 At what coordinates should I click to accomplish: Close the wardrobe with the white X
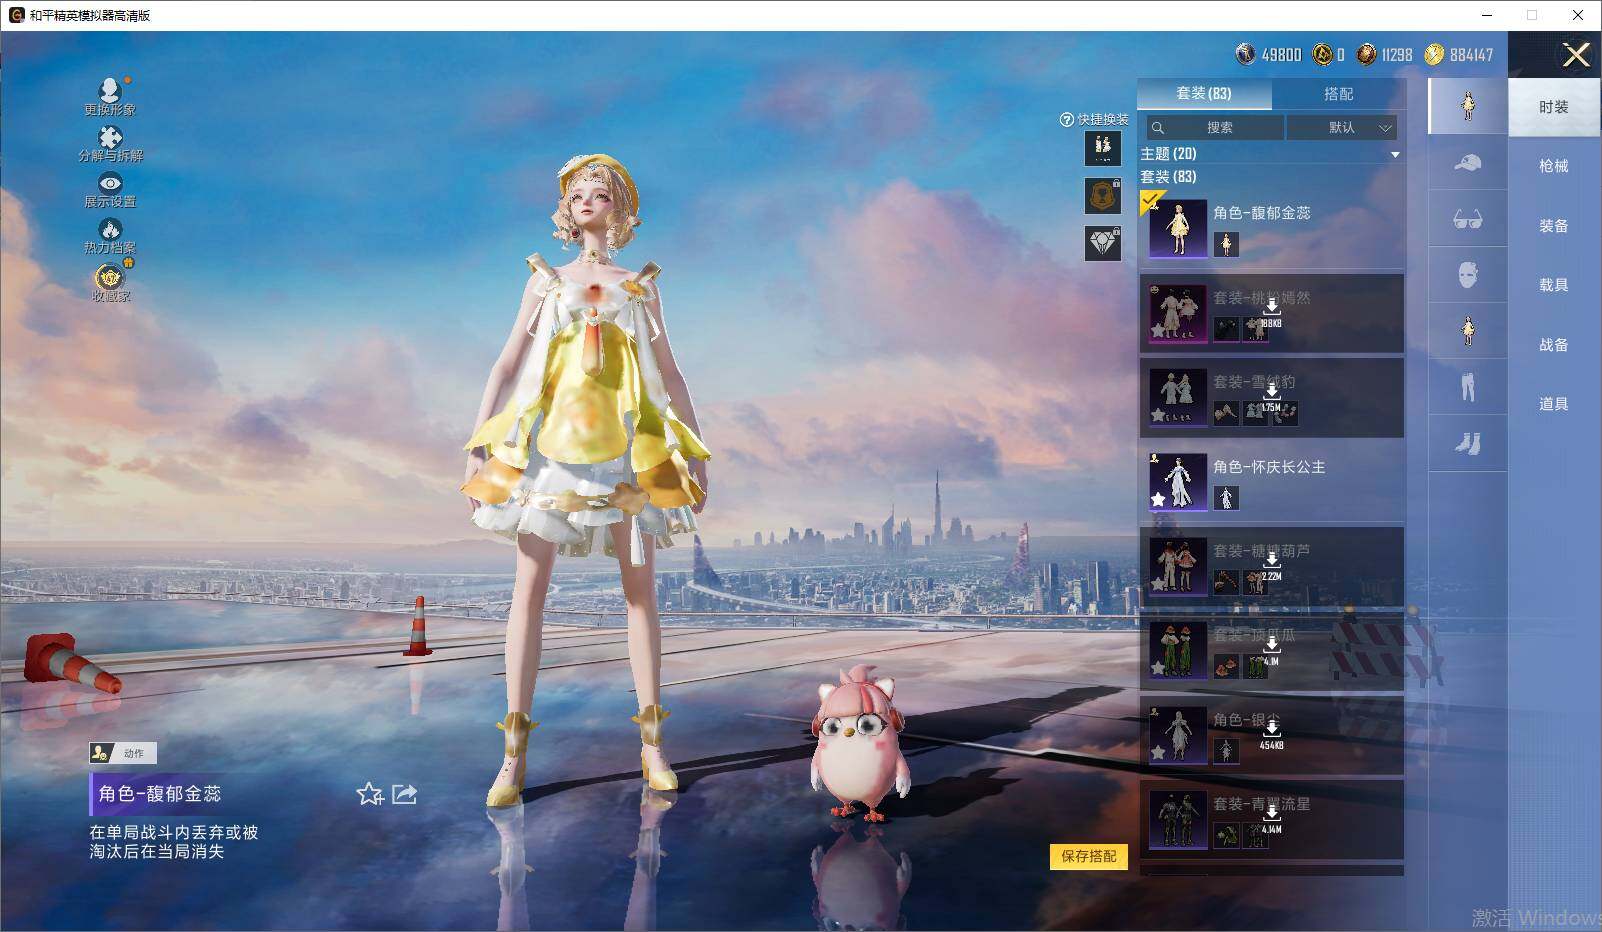[1576, 55]
